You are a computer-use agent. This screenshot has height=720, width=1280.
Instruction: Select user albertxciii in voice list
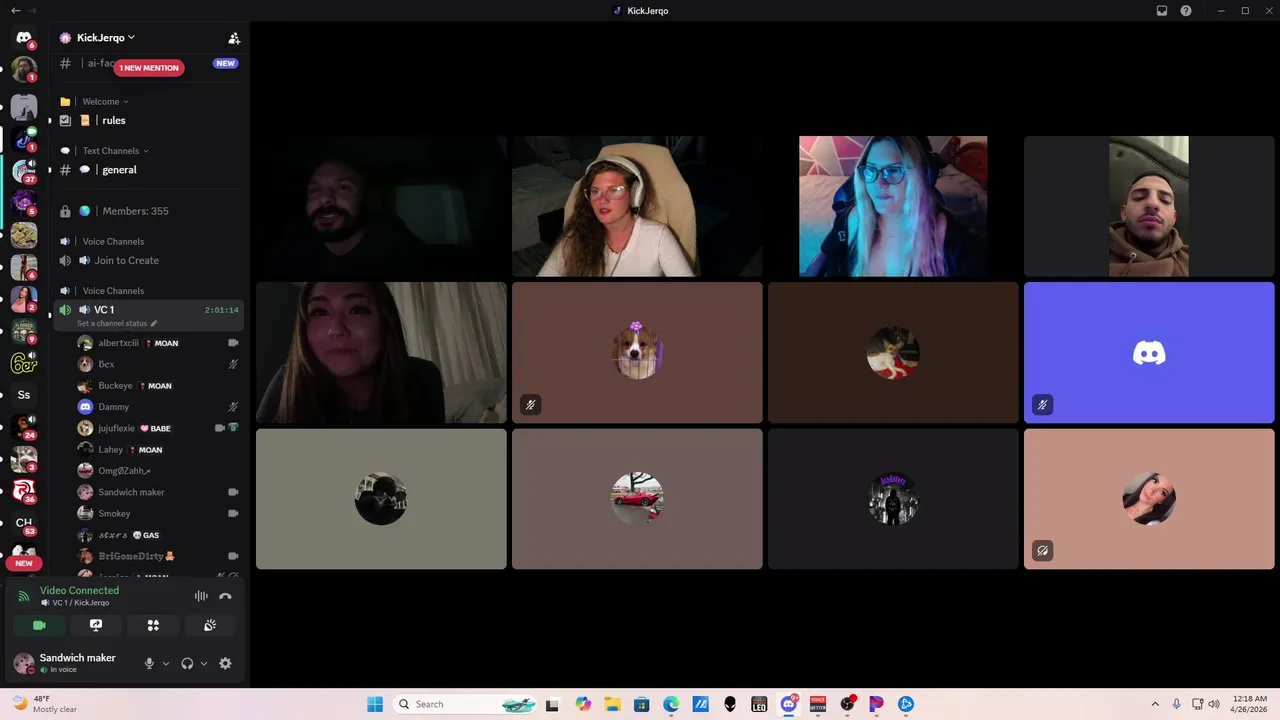tap(158, 343)
